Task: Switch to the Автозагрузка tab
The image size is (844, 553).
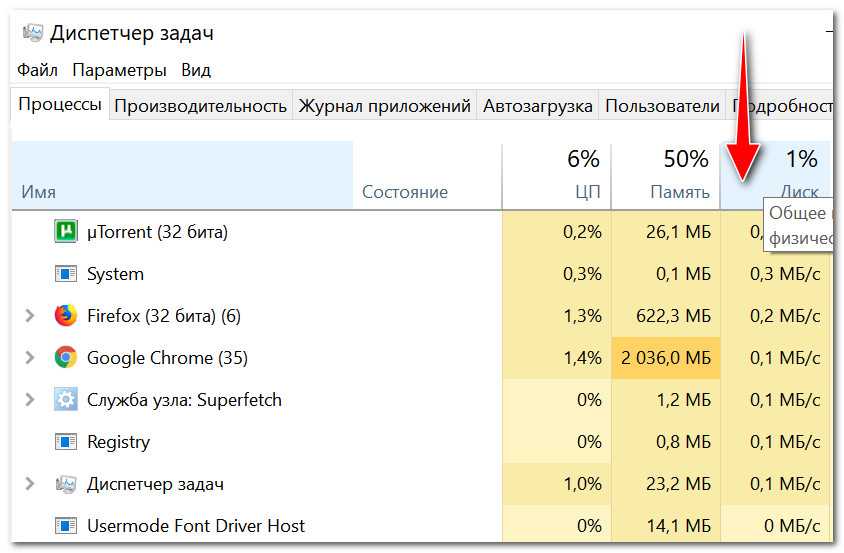Action: pyautogui.click(x=537, y=106)
